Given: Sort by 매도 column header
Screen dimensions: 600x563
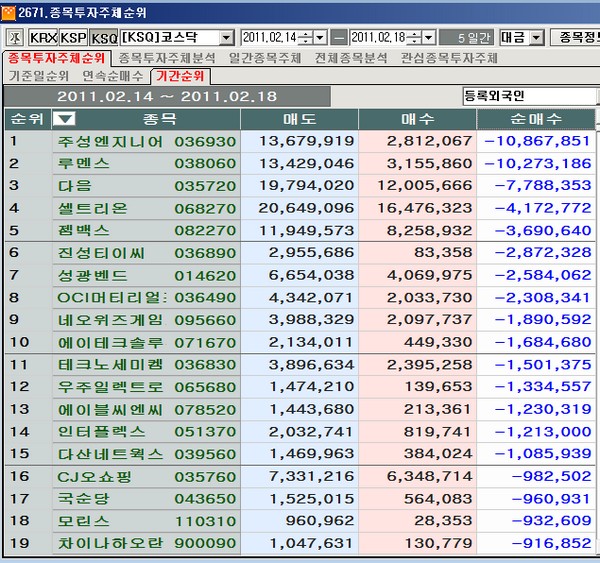Looking at the screenshot, I should point(299,119).
